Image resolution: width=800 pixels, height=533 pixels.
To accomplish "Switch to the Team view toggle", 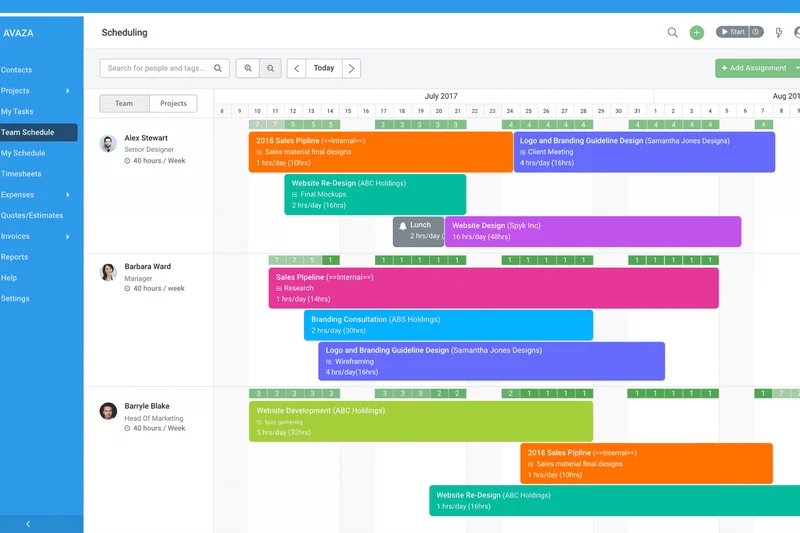I will click(x=124, y=104).
